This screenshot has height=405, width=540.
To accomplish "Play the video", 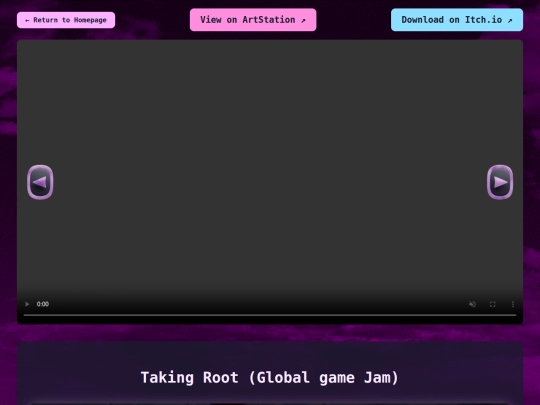I will coord(27,304).
